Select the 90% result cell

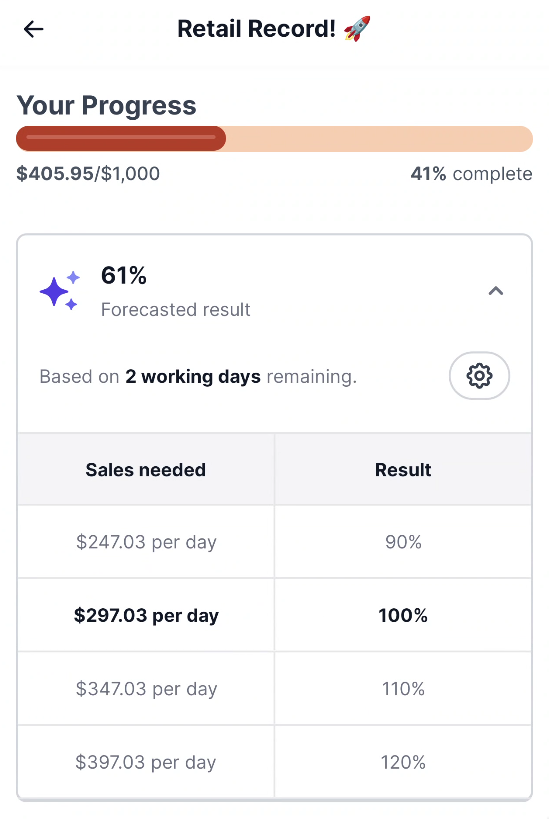pyautogui.click(x=403, y=542)
